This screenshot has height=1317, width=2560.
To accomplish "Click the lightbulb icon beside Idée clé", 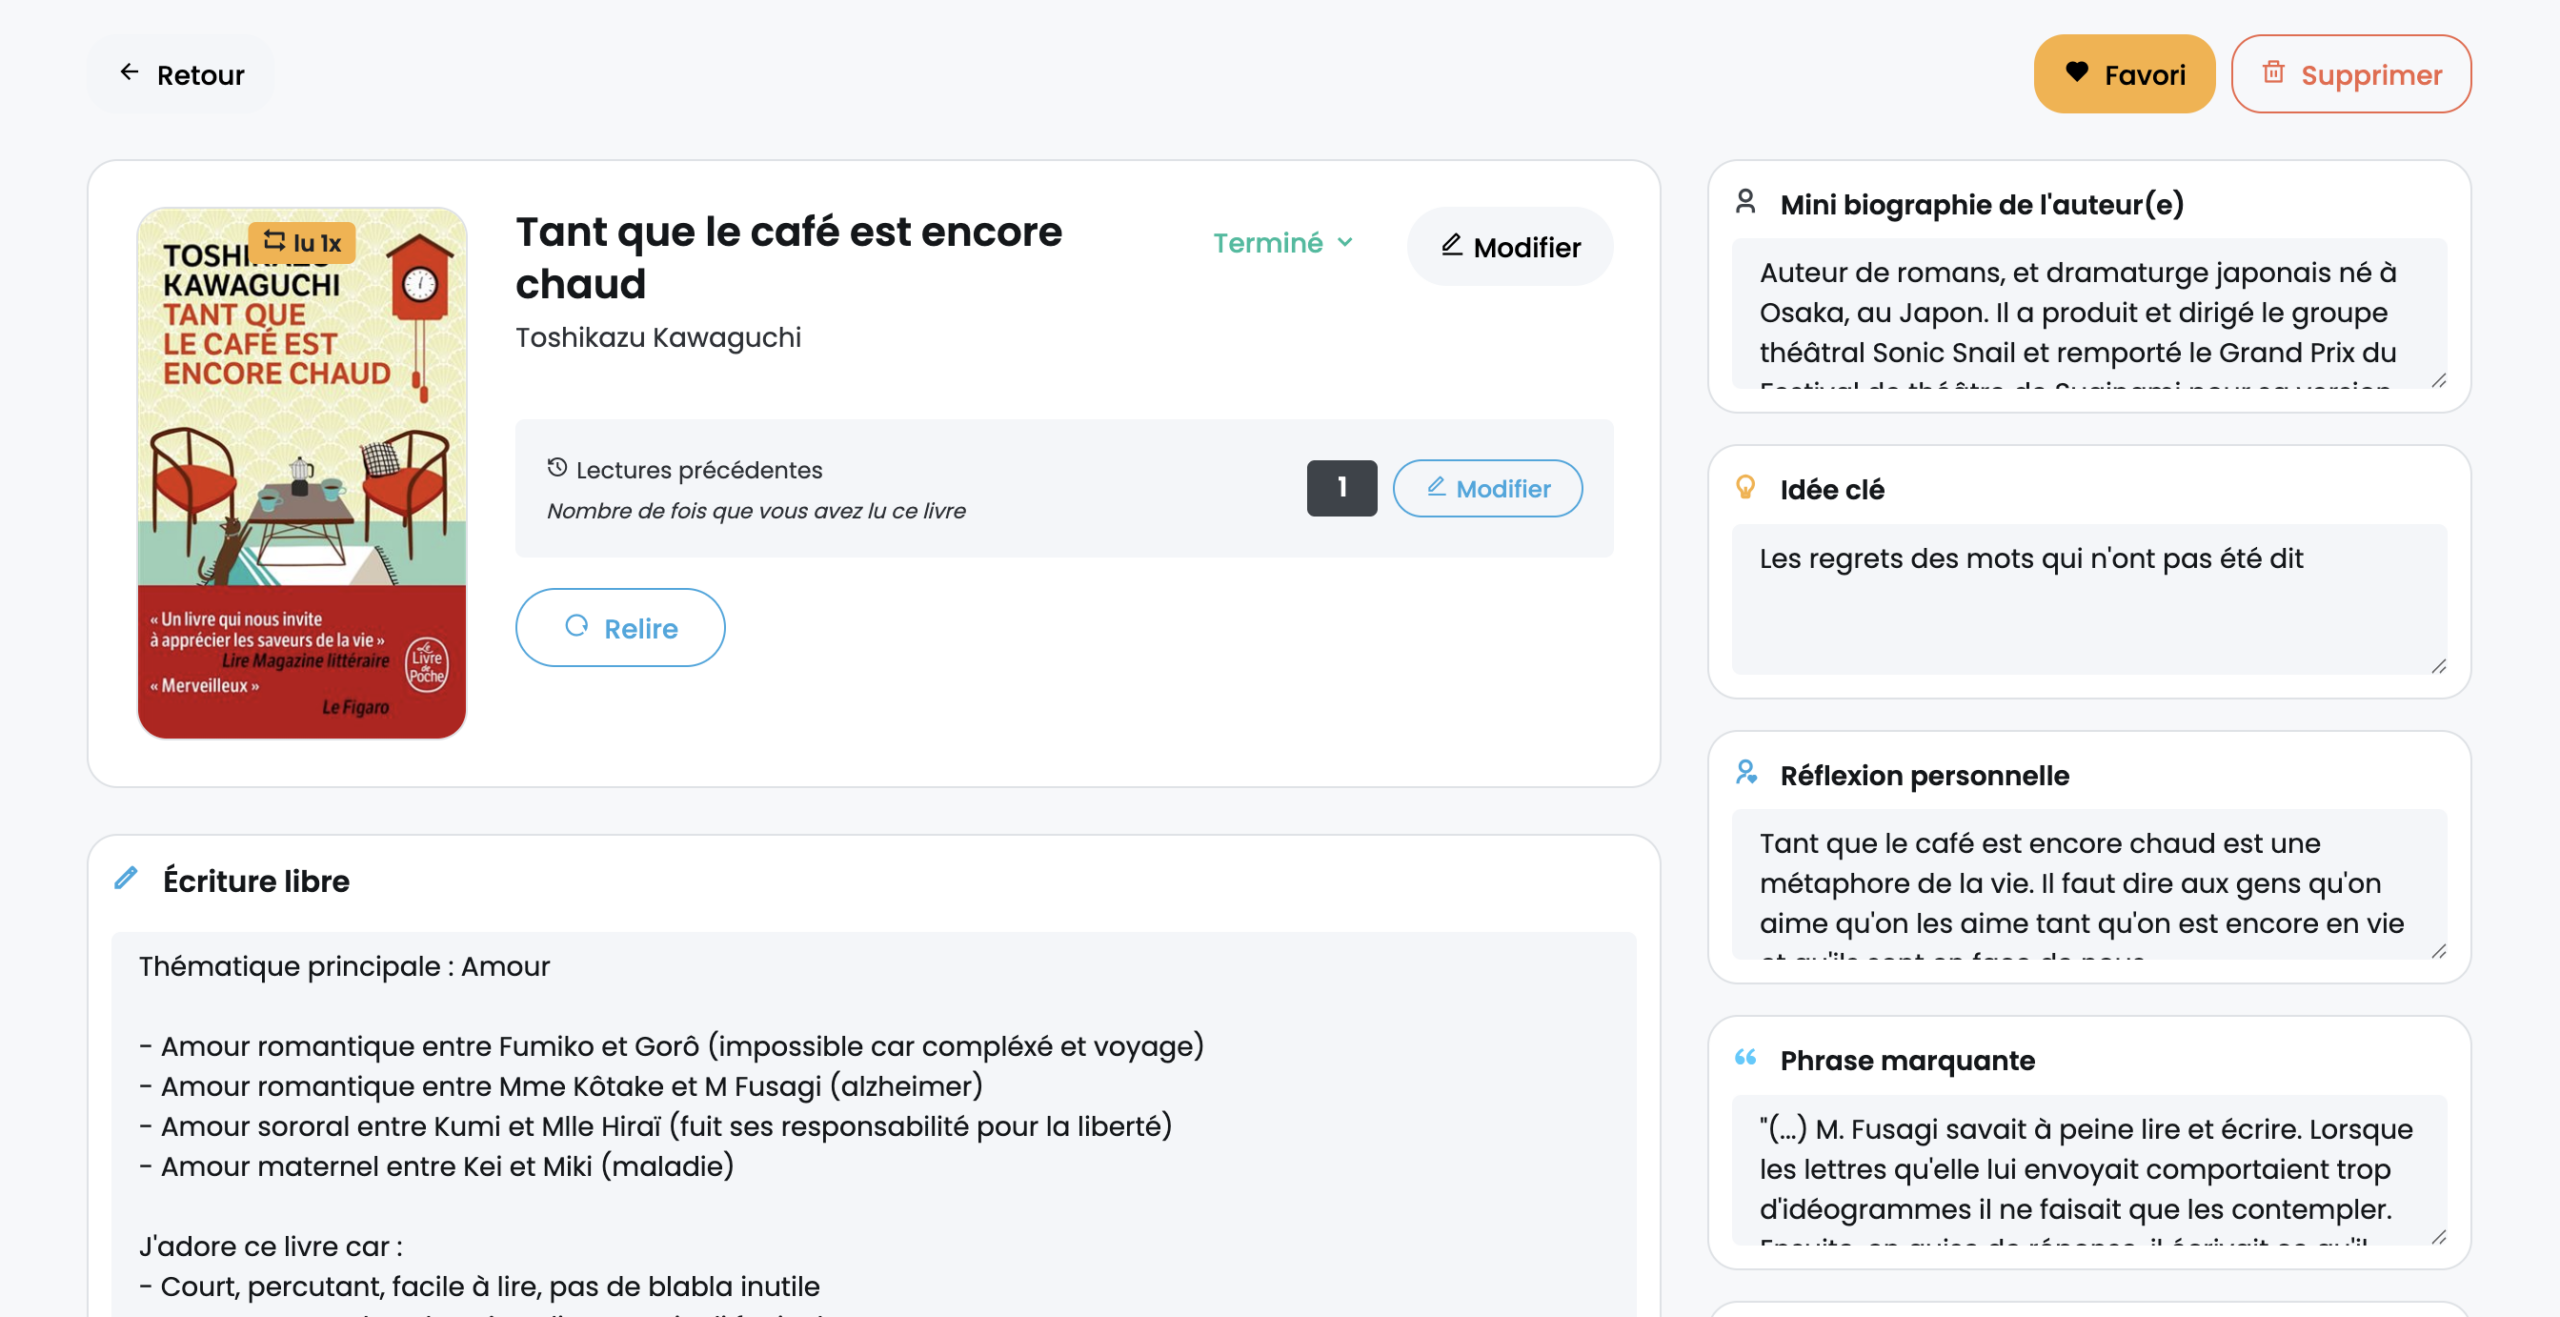I will point(1745,487).
